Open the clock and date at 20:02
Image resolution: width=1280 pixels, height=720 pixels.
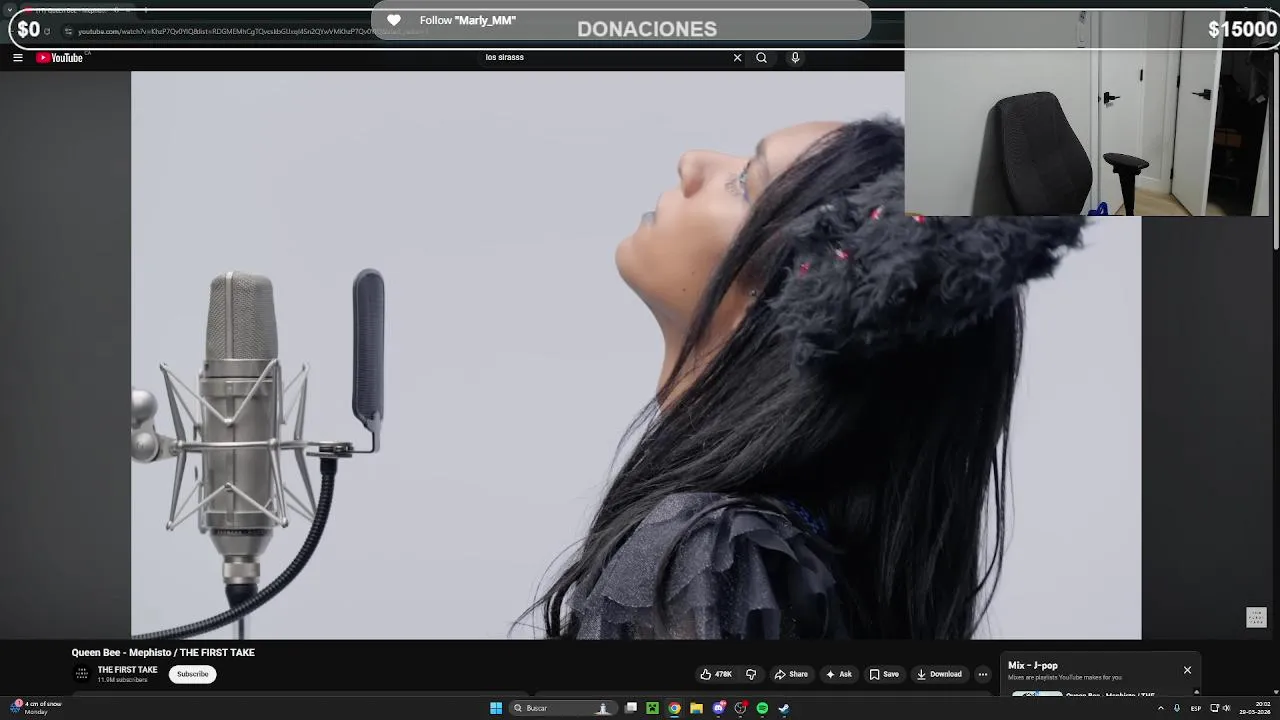(1255, 708)
